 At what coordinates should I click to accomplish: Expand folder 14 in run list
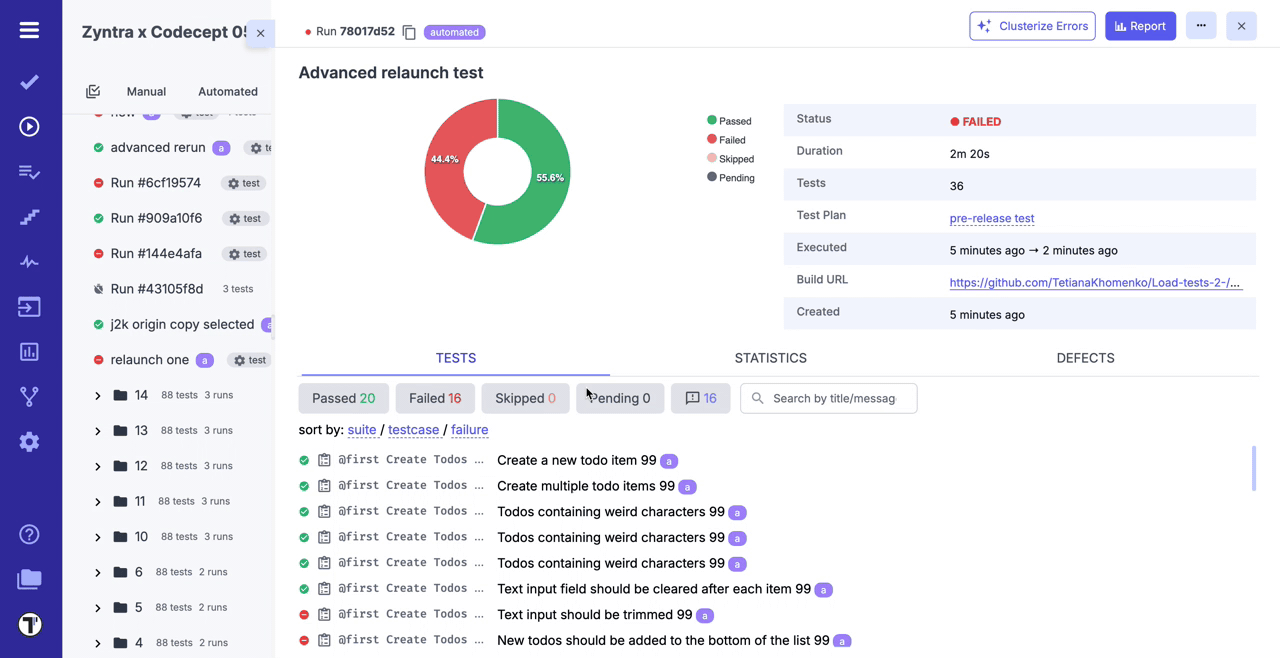98,396
